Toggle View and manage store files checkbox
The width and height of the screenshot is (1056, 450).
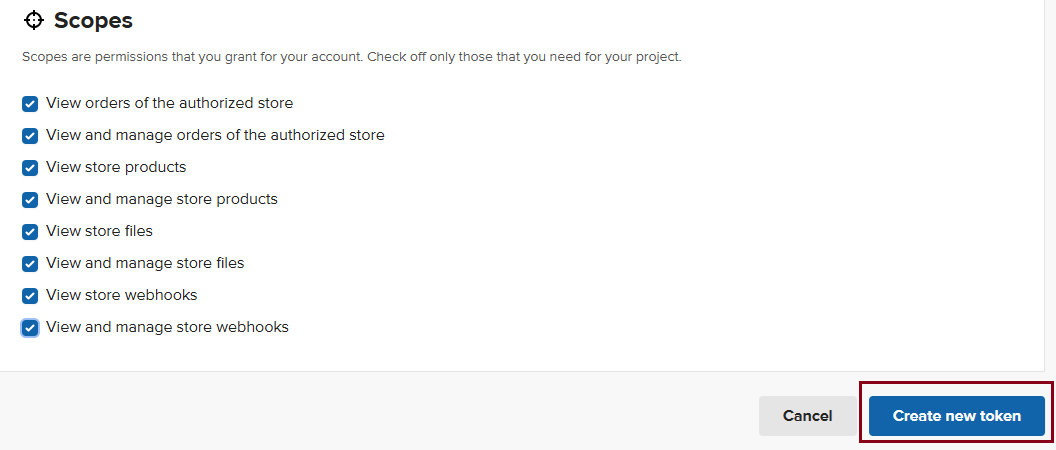(30, 263)
